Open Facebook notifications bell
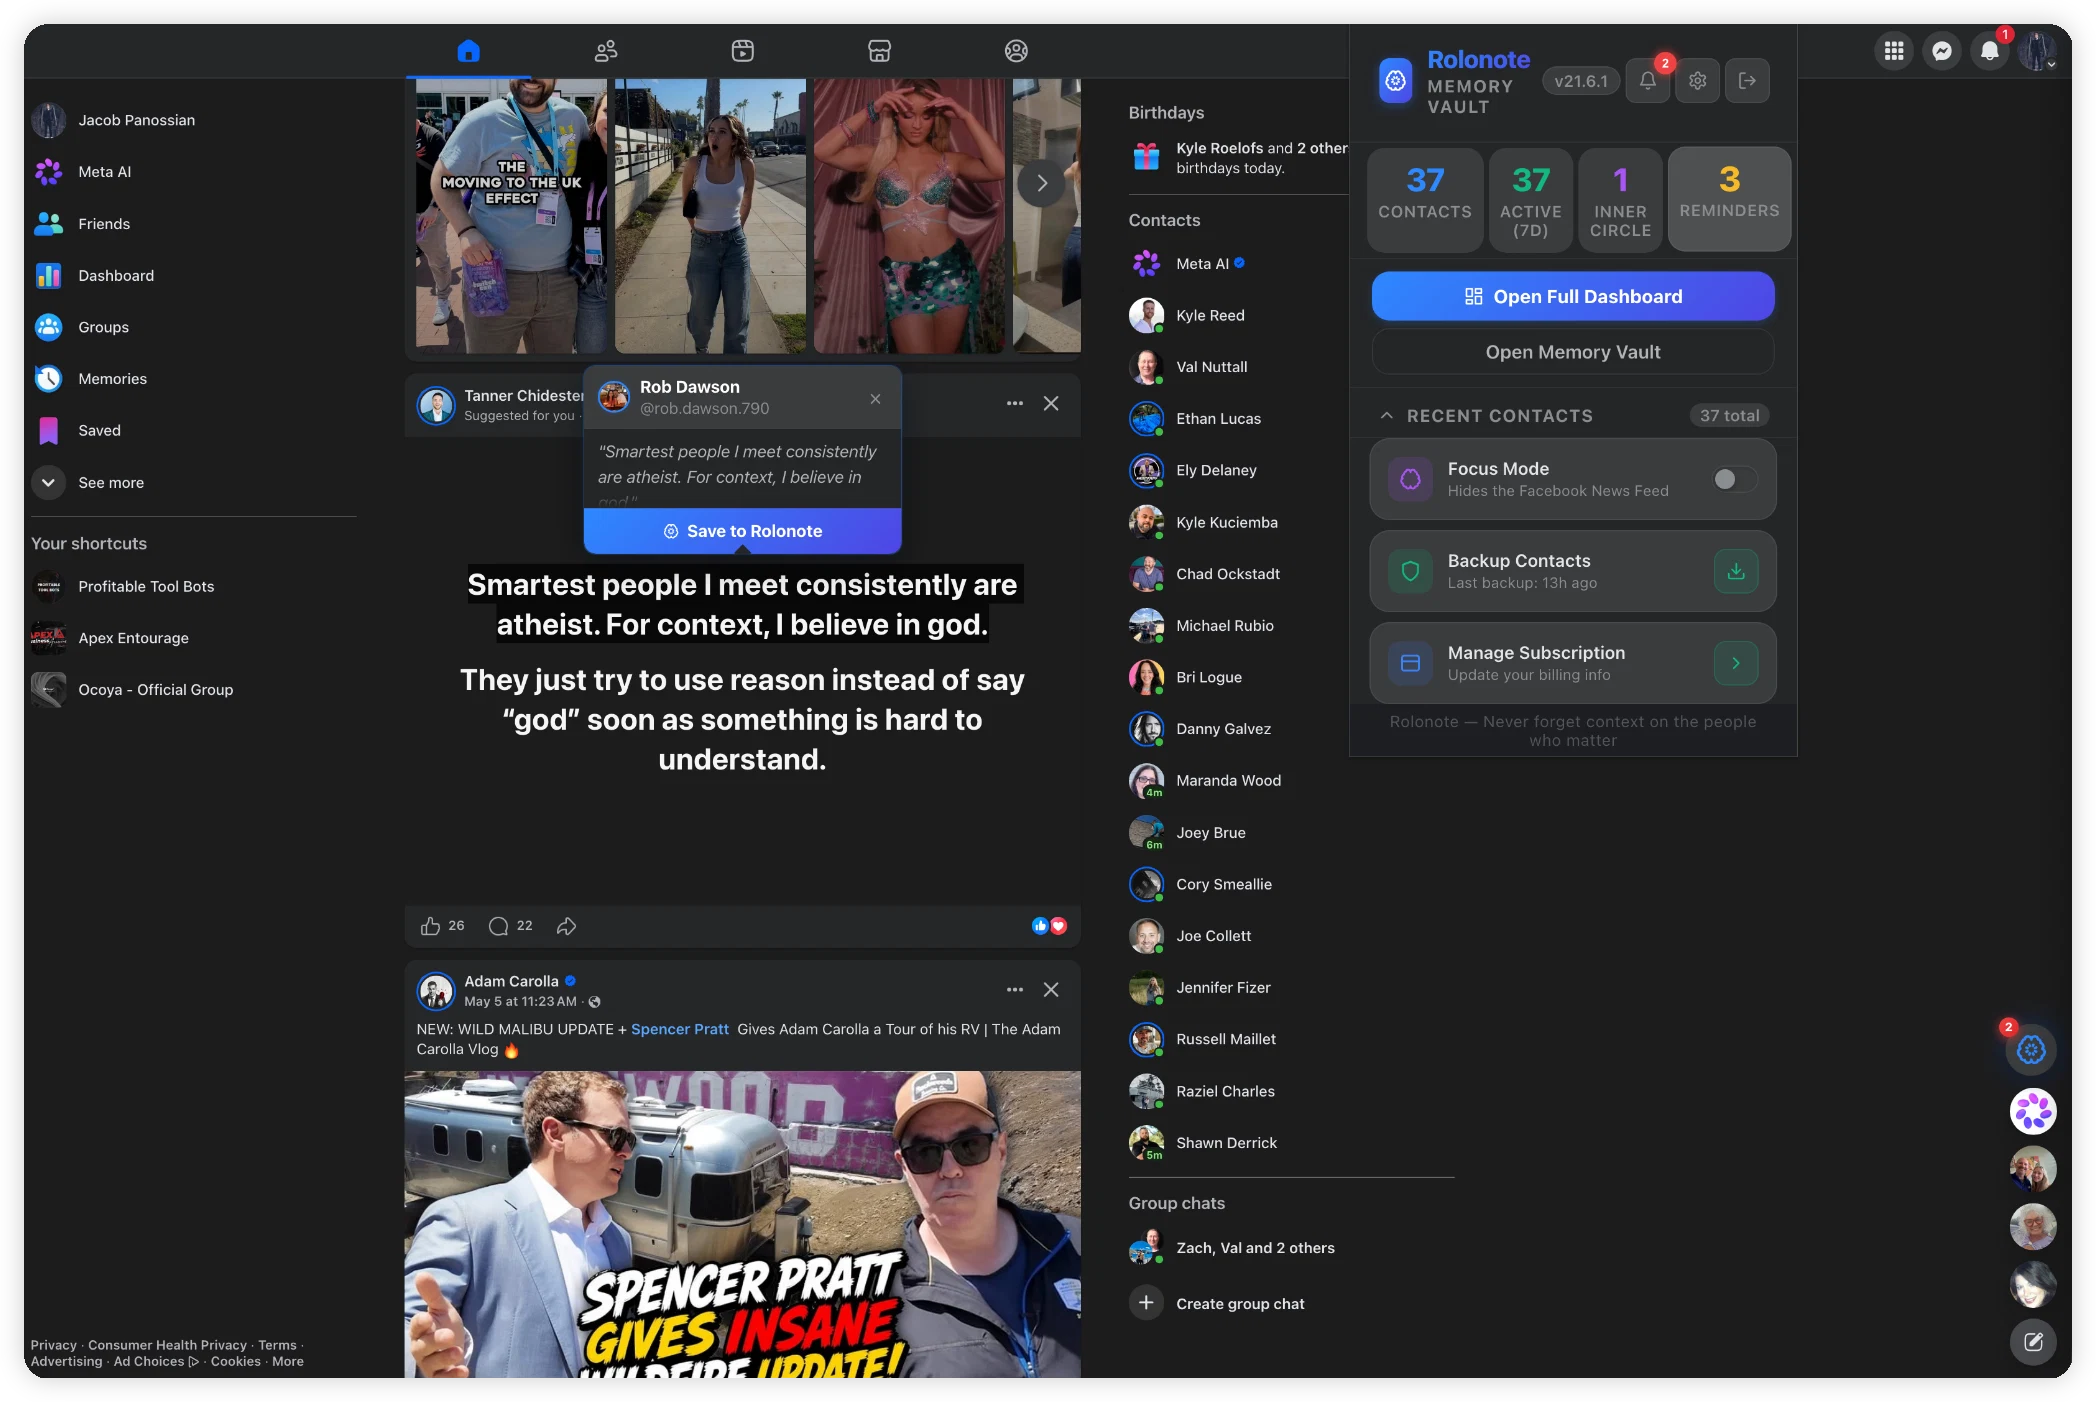Screen dimensions: 2096x1402 (x=1990, y=51)
